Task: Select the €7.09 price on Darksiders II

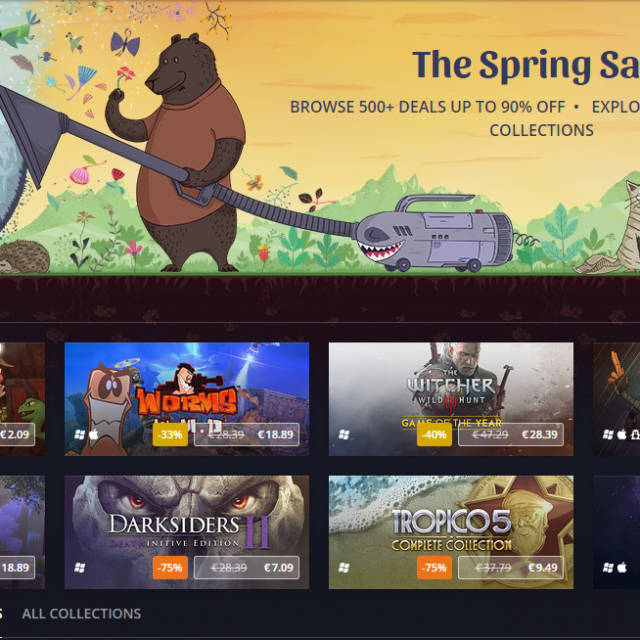Action: 279,568
